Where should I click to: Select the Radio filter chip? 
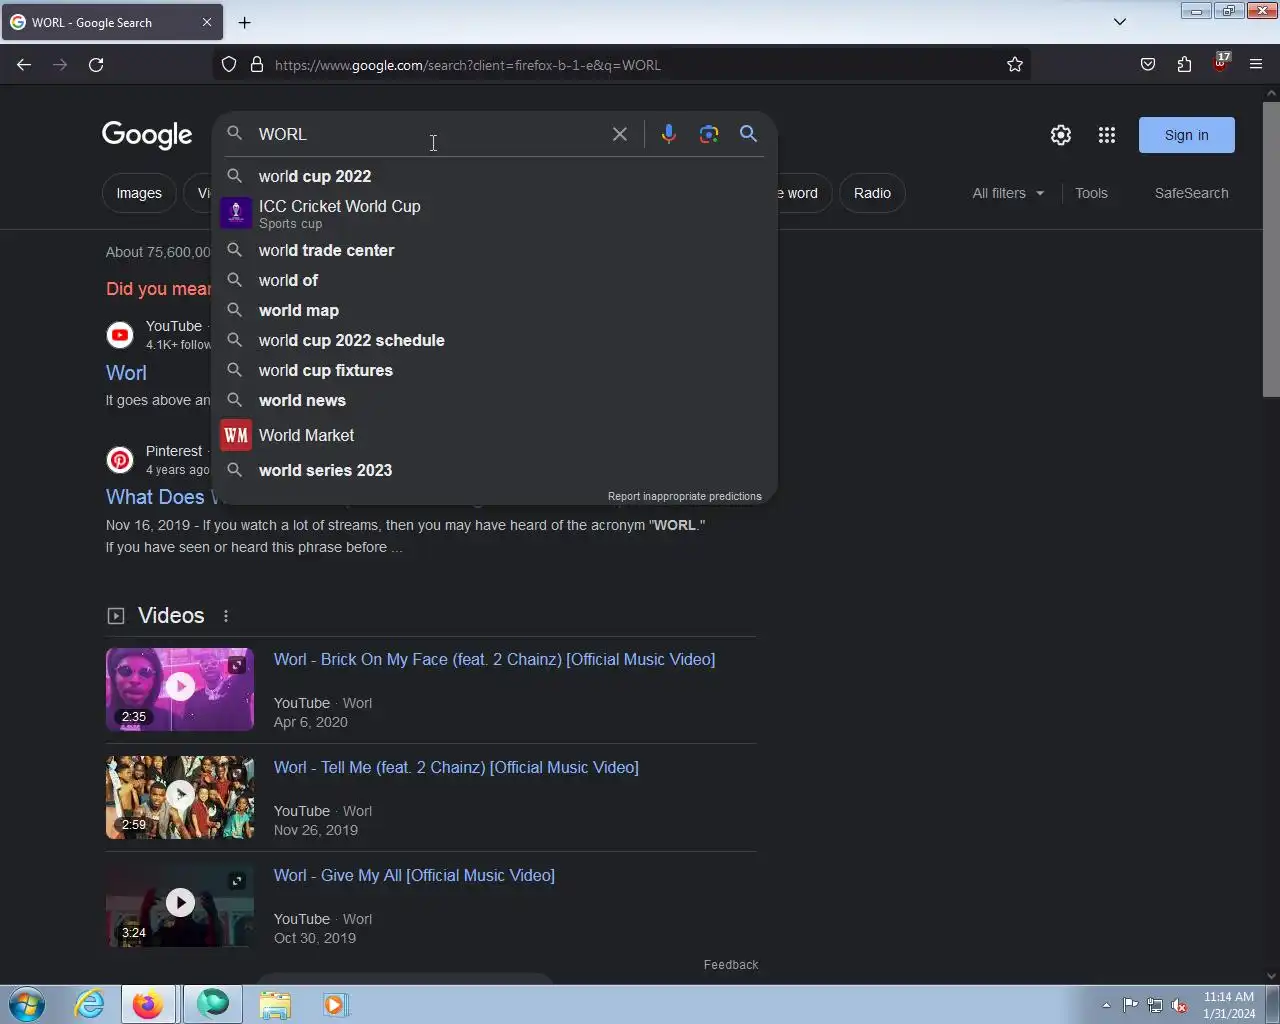click(x=872, y=193)
